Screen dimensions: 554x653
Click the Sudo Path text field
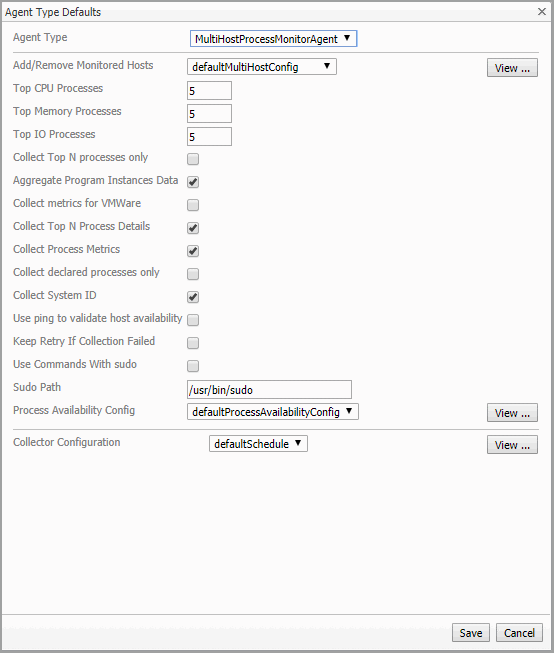point(269,389)
